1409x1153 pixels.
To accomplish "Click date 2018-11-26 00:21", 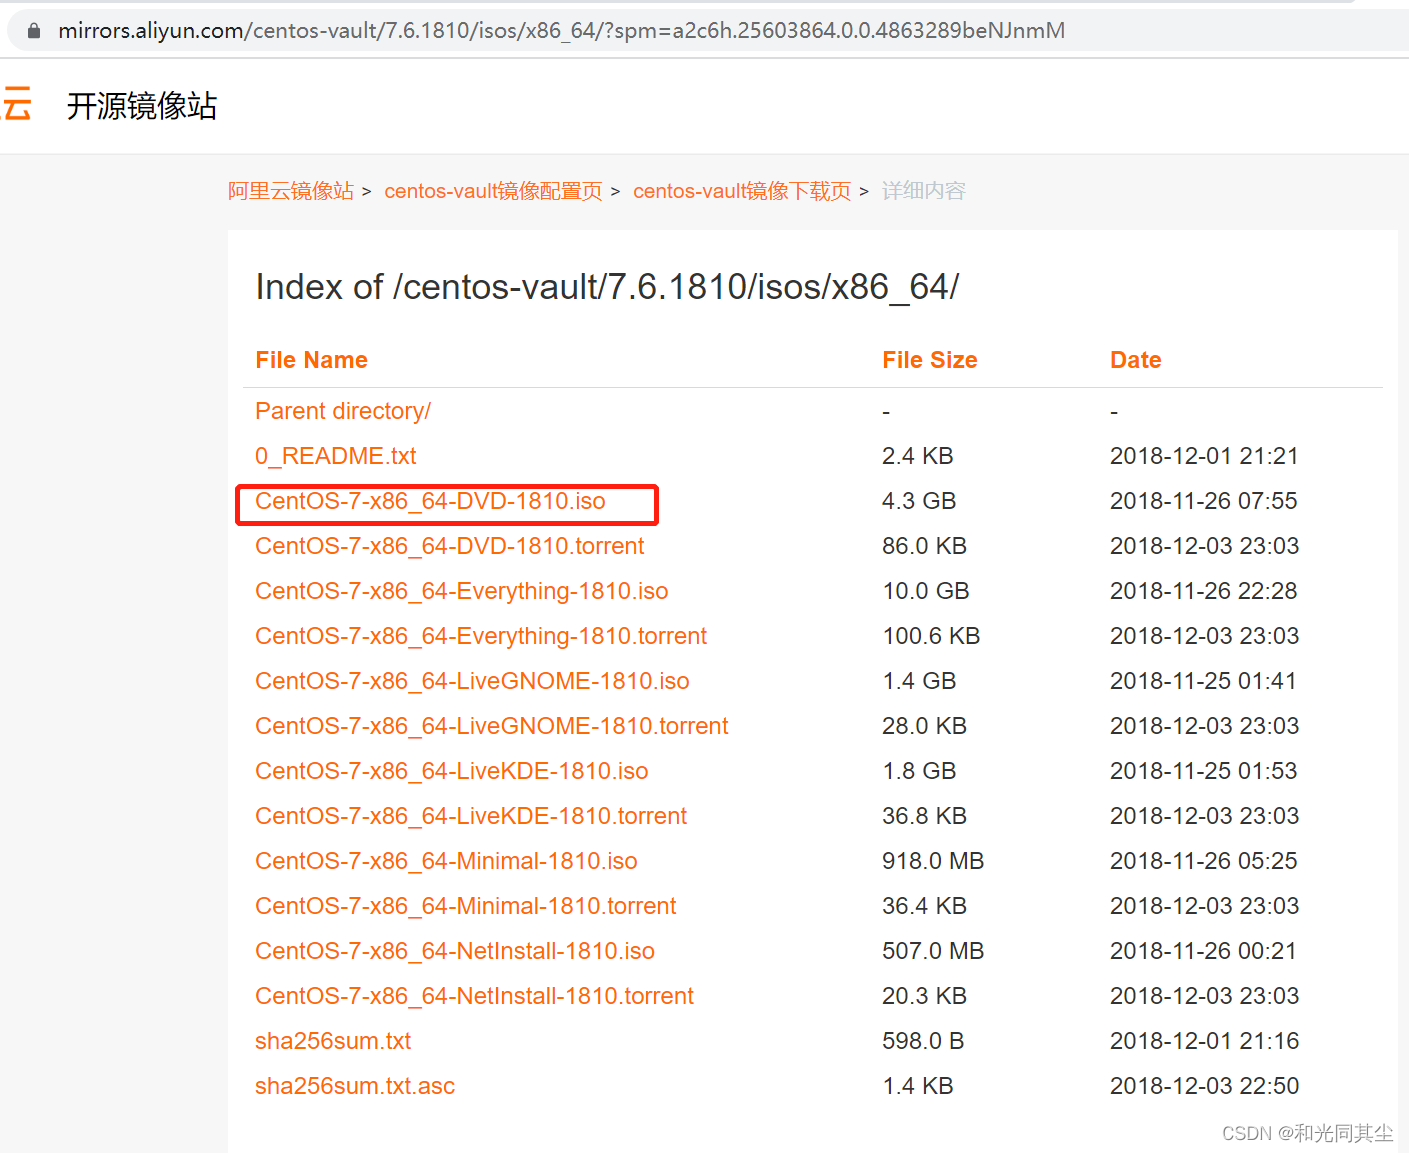I will click(1203, 951).
